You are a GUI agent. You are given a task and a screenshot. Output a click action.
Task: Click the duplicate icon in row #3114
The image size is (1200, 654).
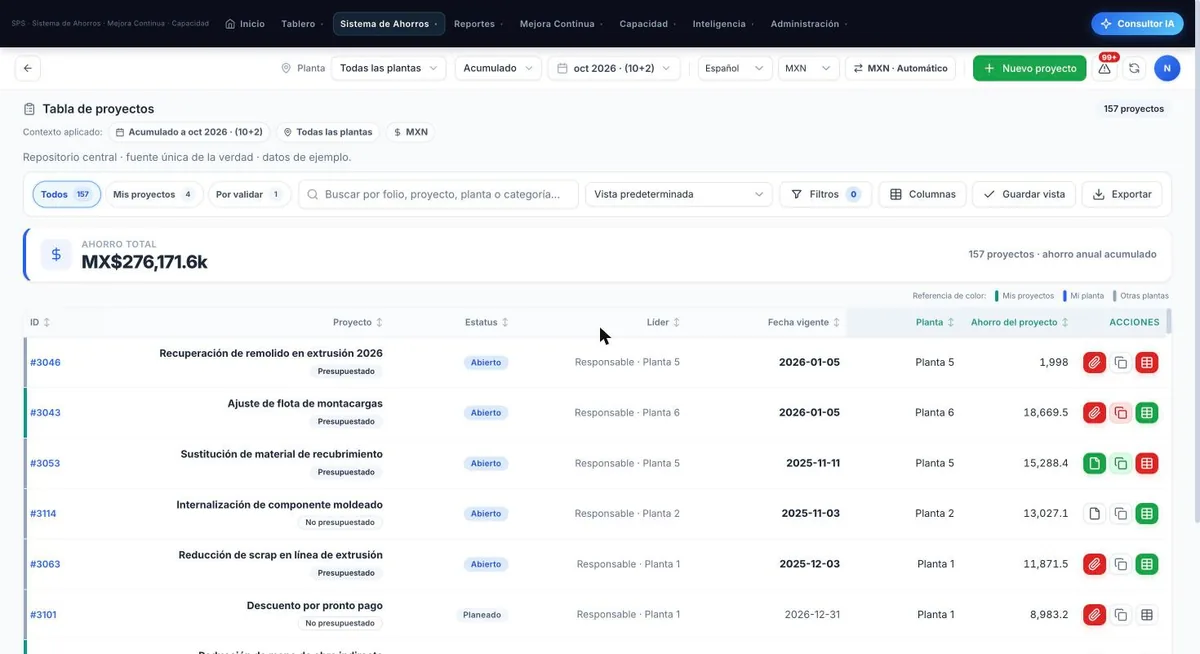(x=1121, y=513)
